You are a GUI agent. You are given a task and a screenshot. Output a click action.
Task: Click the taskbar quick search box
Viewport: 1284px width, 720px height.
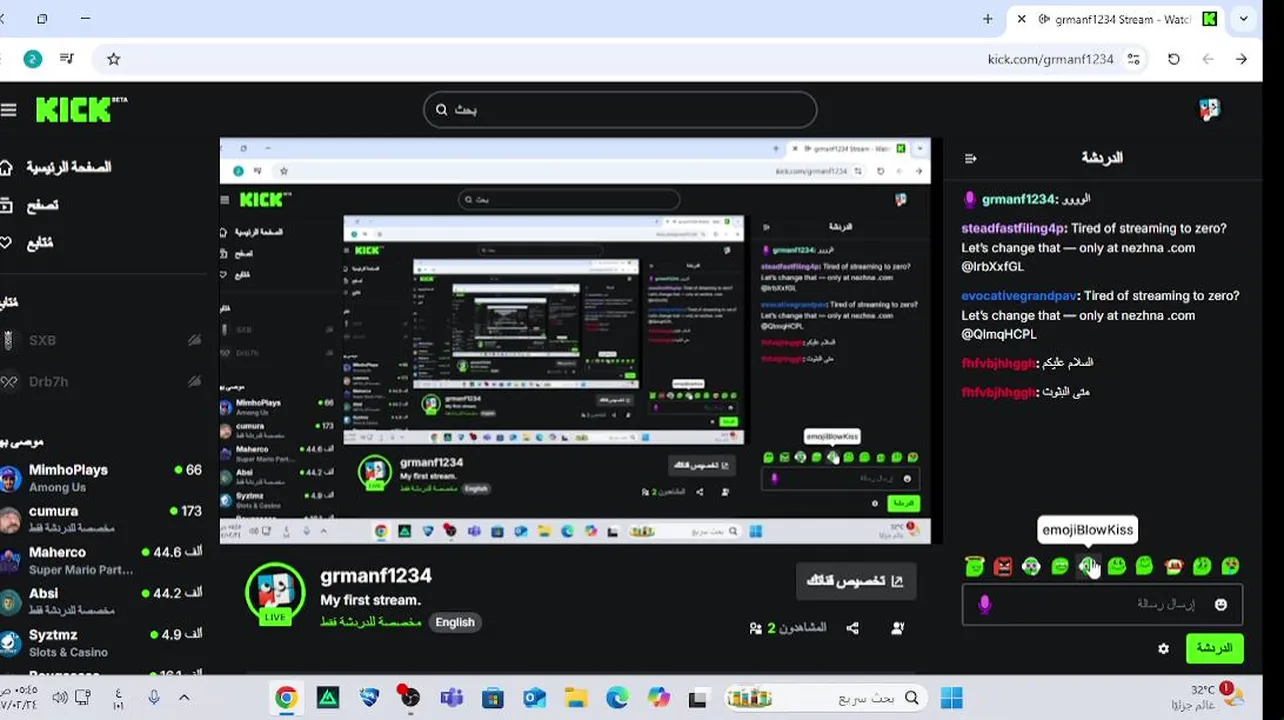[824, 698]
